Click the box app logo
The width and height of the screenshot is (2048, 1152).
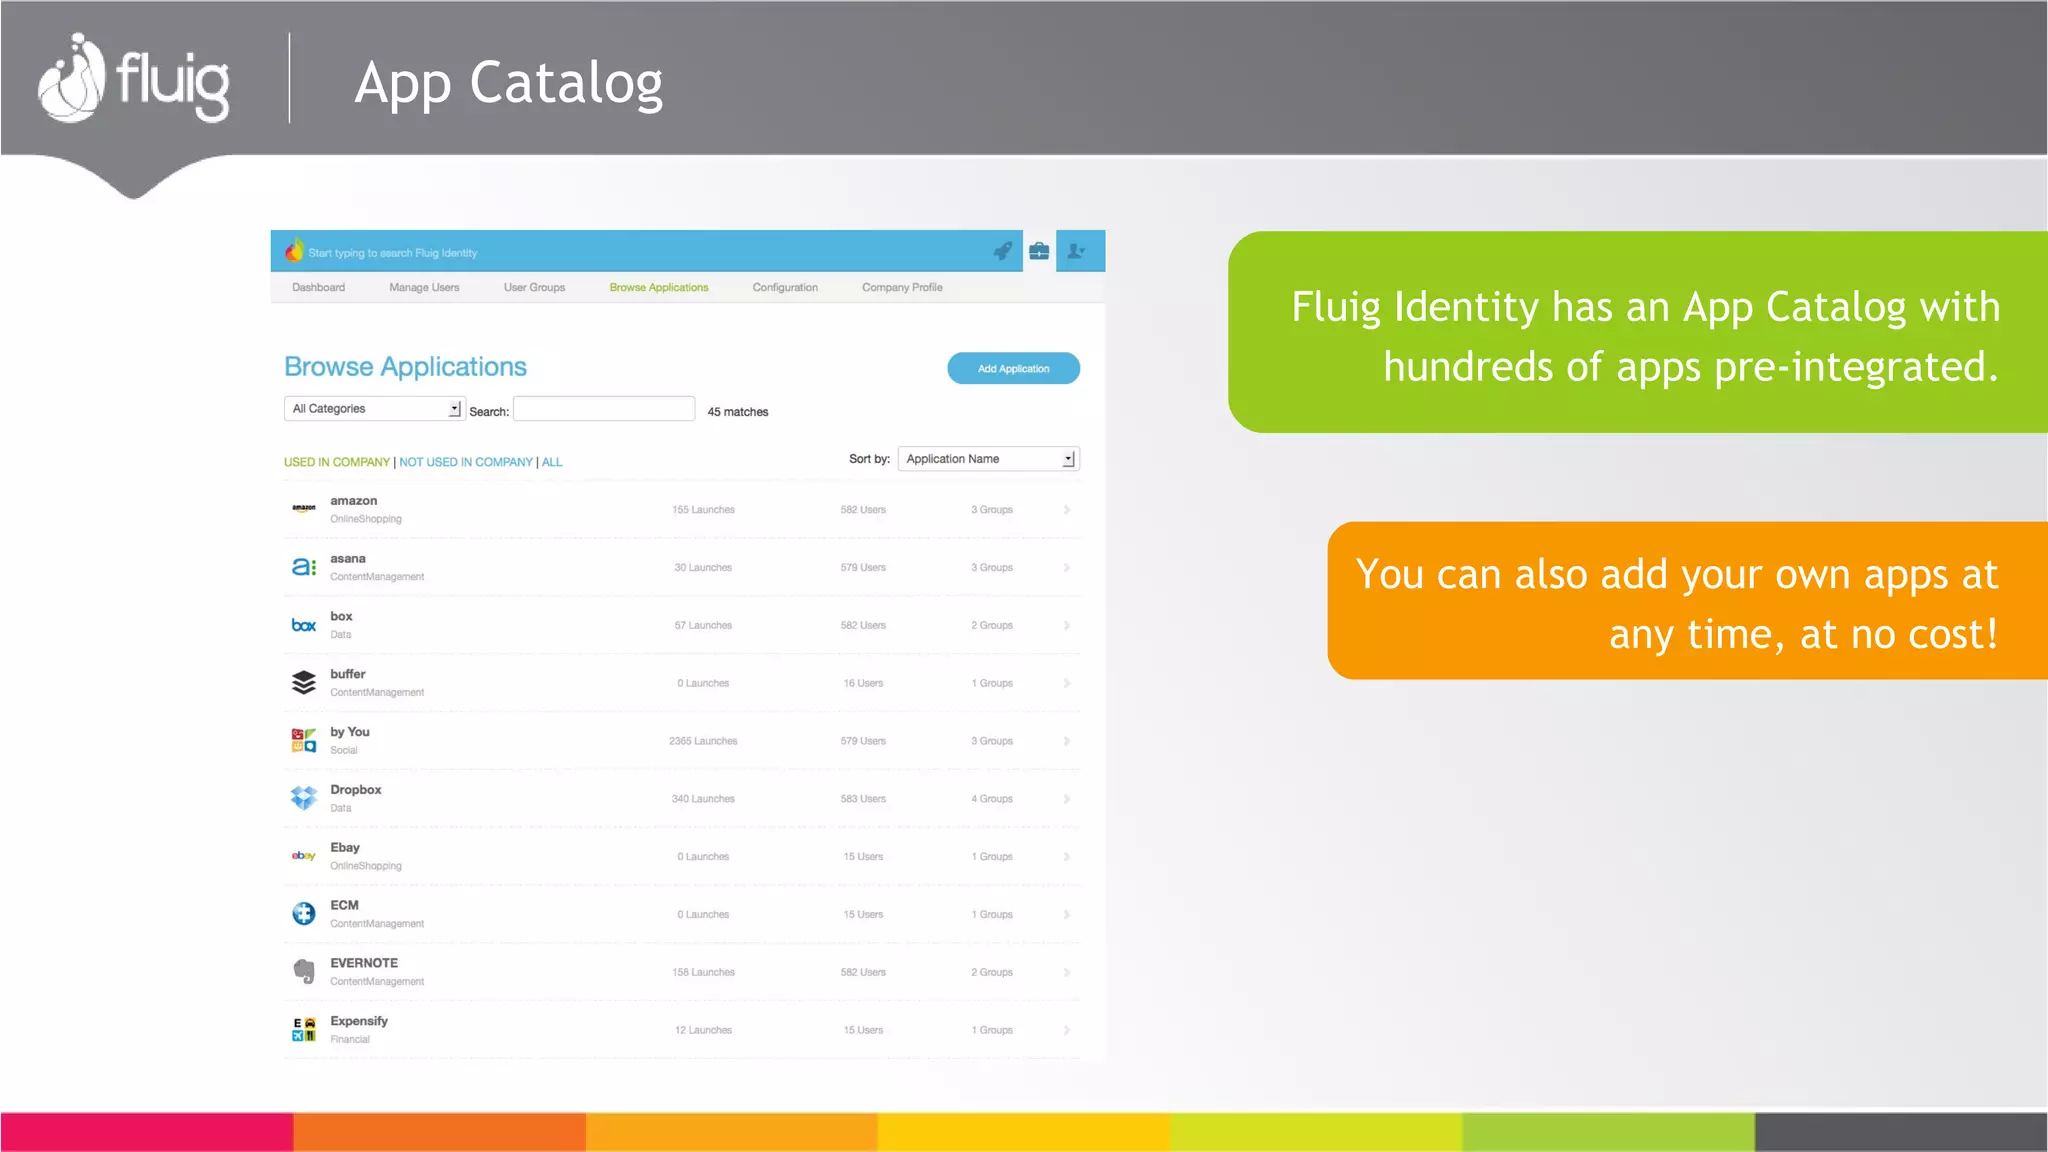(304, 625)
